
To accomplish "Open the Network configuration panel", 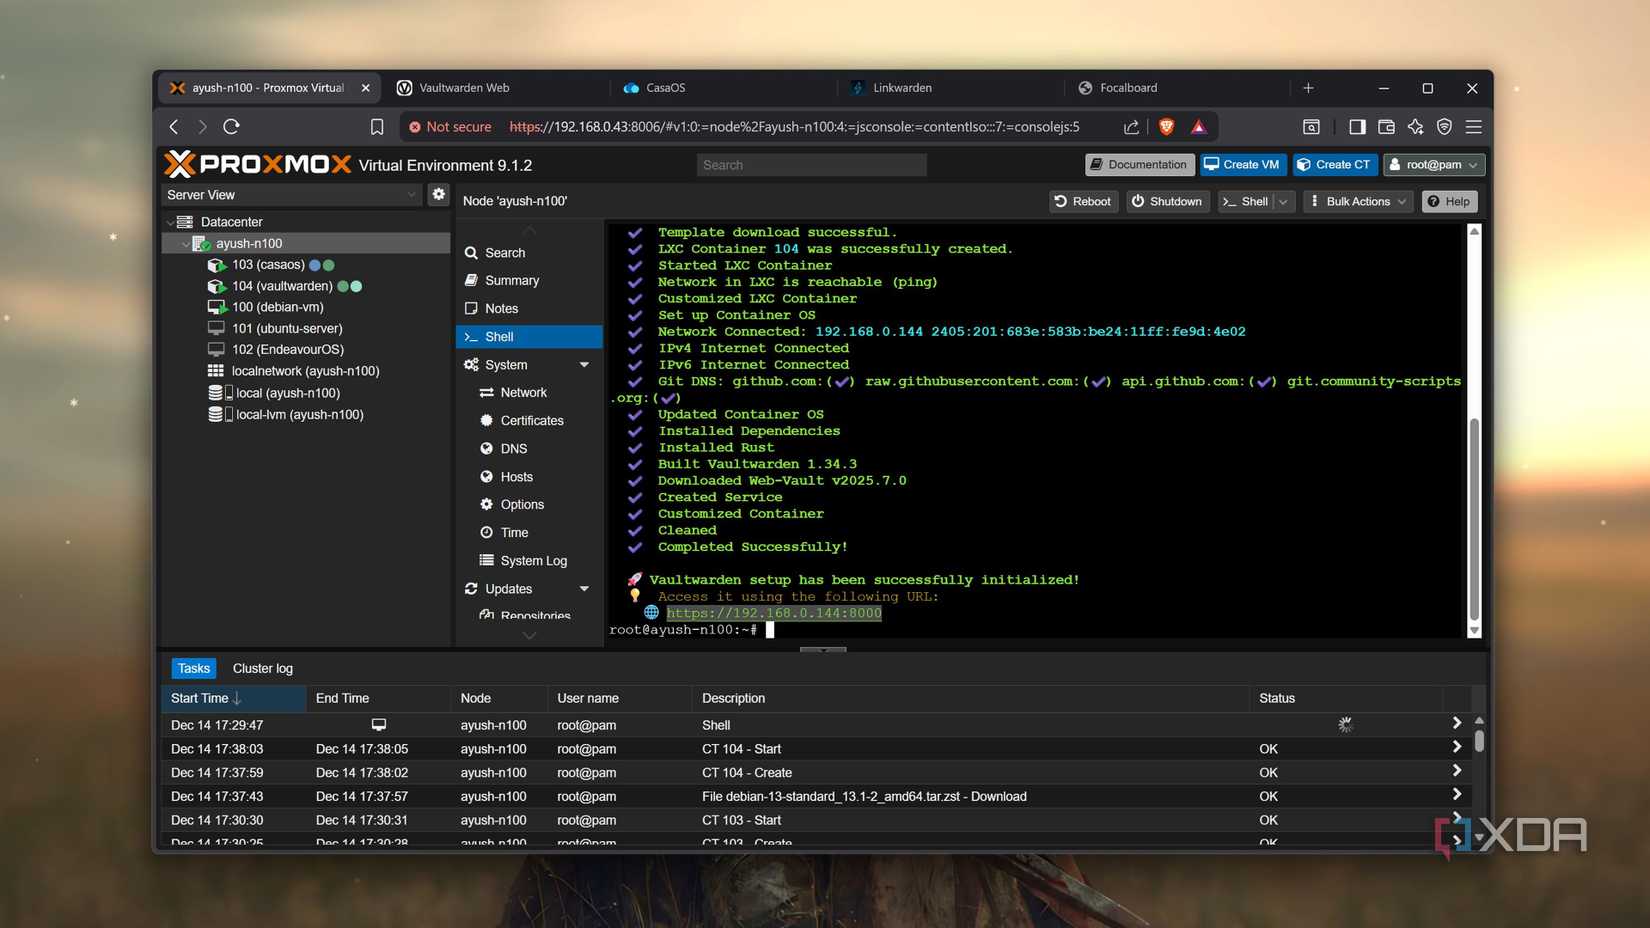I will [522, 392].
